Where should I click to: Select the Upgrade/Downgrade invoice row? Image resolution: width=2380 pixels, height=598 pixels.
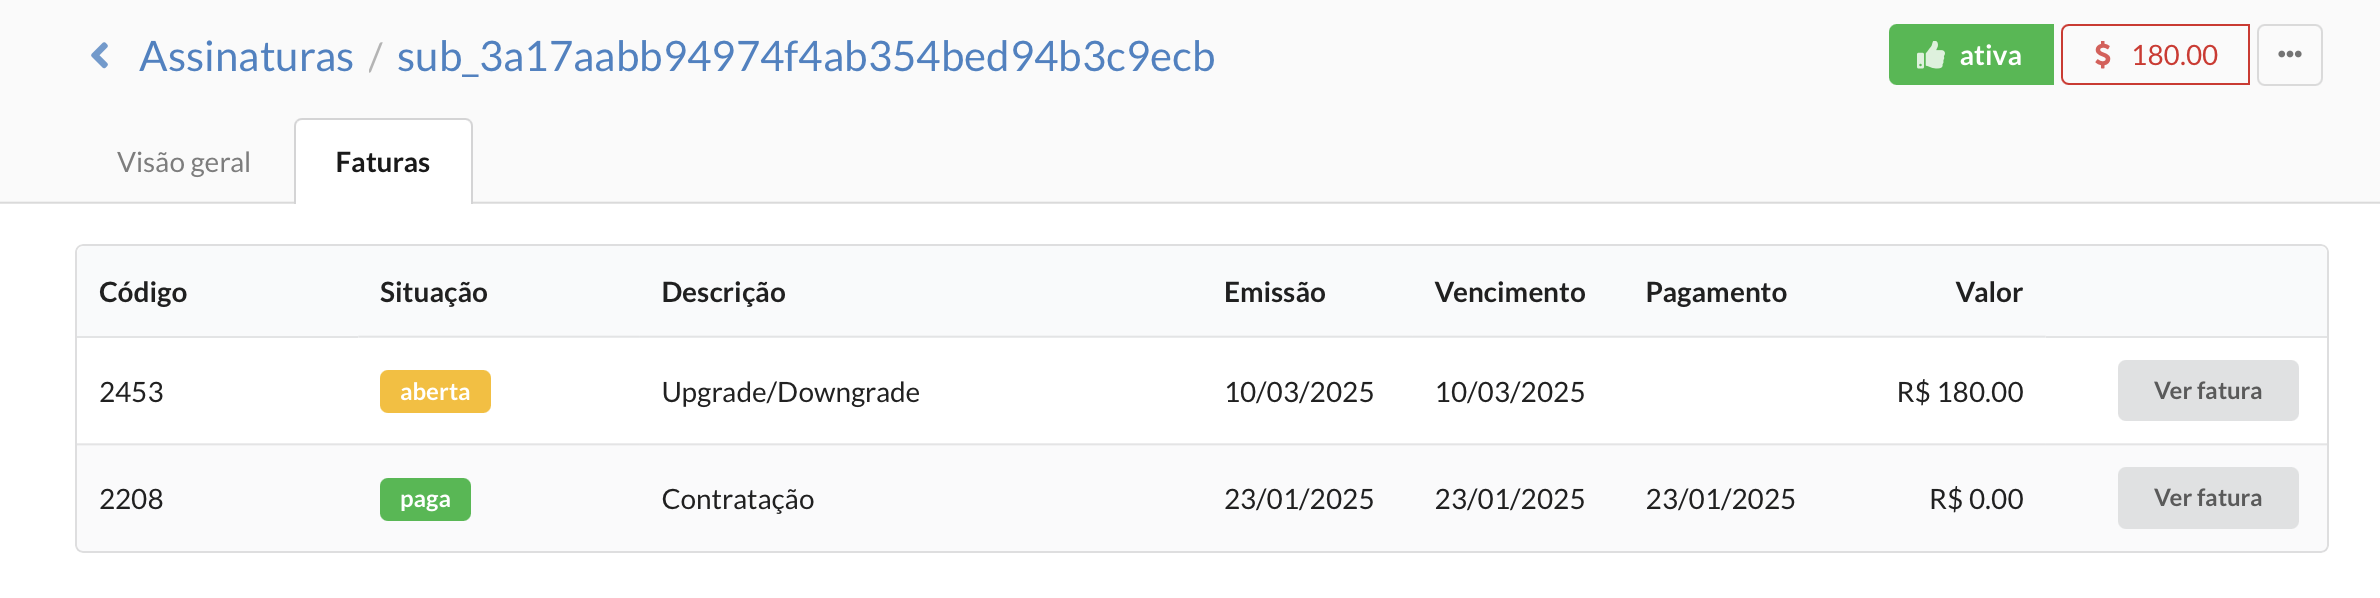pyautogui.click(x=1202, y=391)
